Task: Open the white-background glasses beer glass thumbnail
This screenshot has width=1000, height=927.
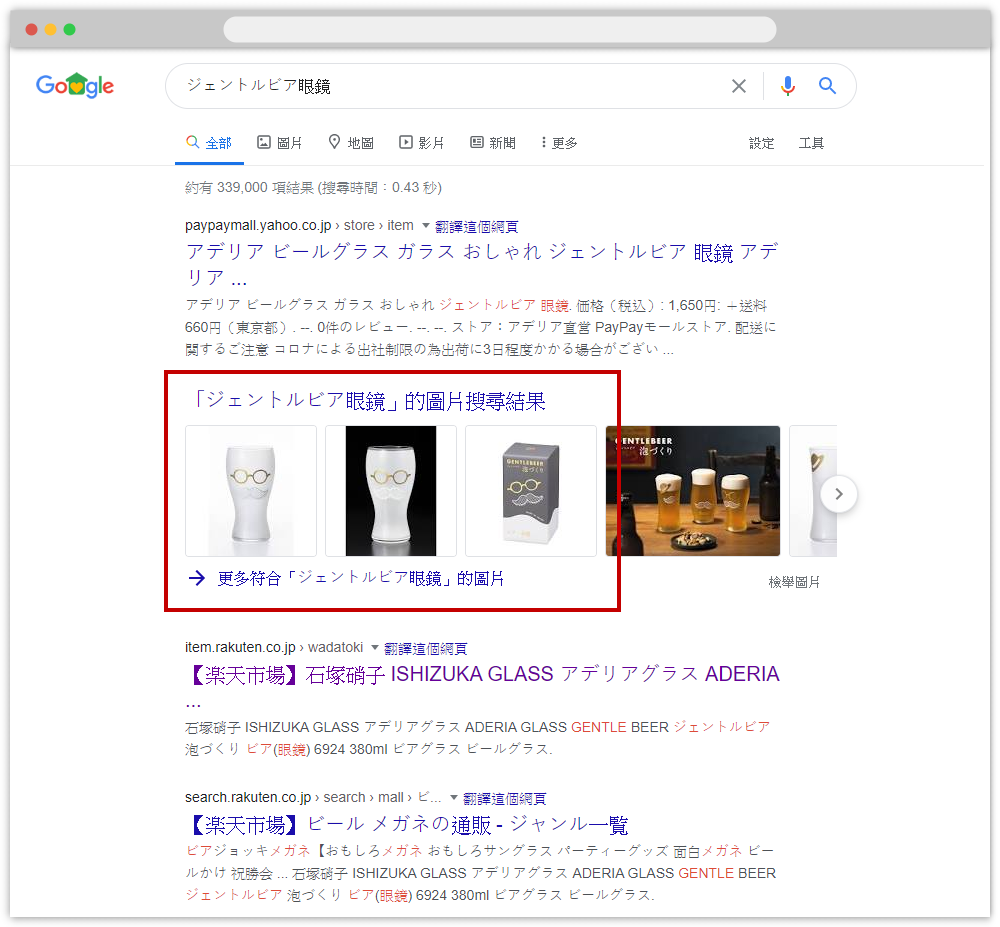Action: click(x=251, y=491)
